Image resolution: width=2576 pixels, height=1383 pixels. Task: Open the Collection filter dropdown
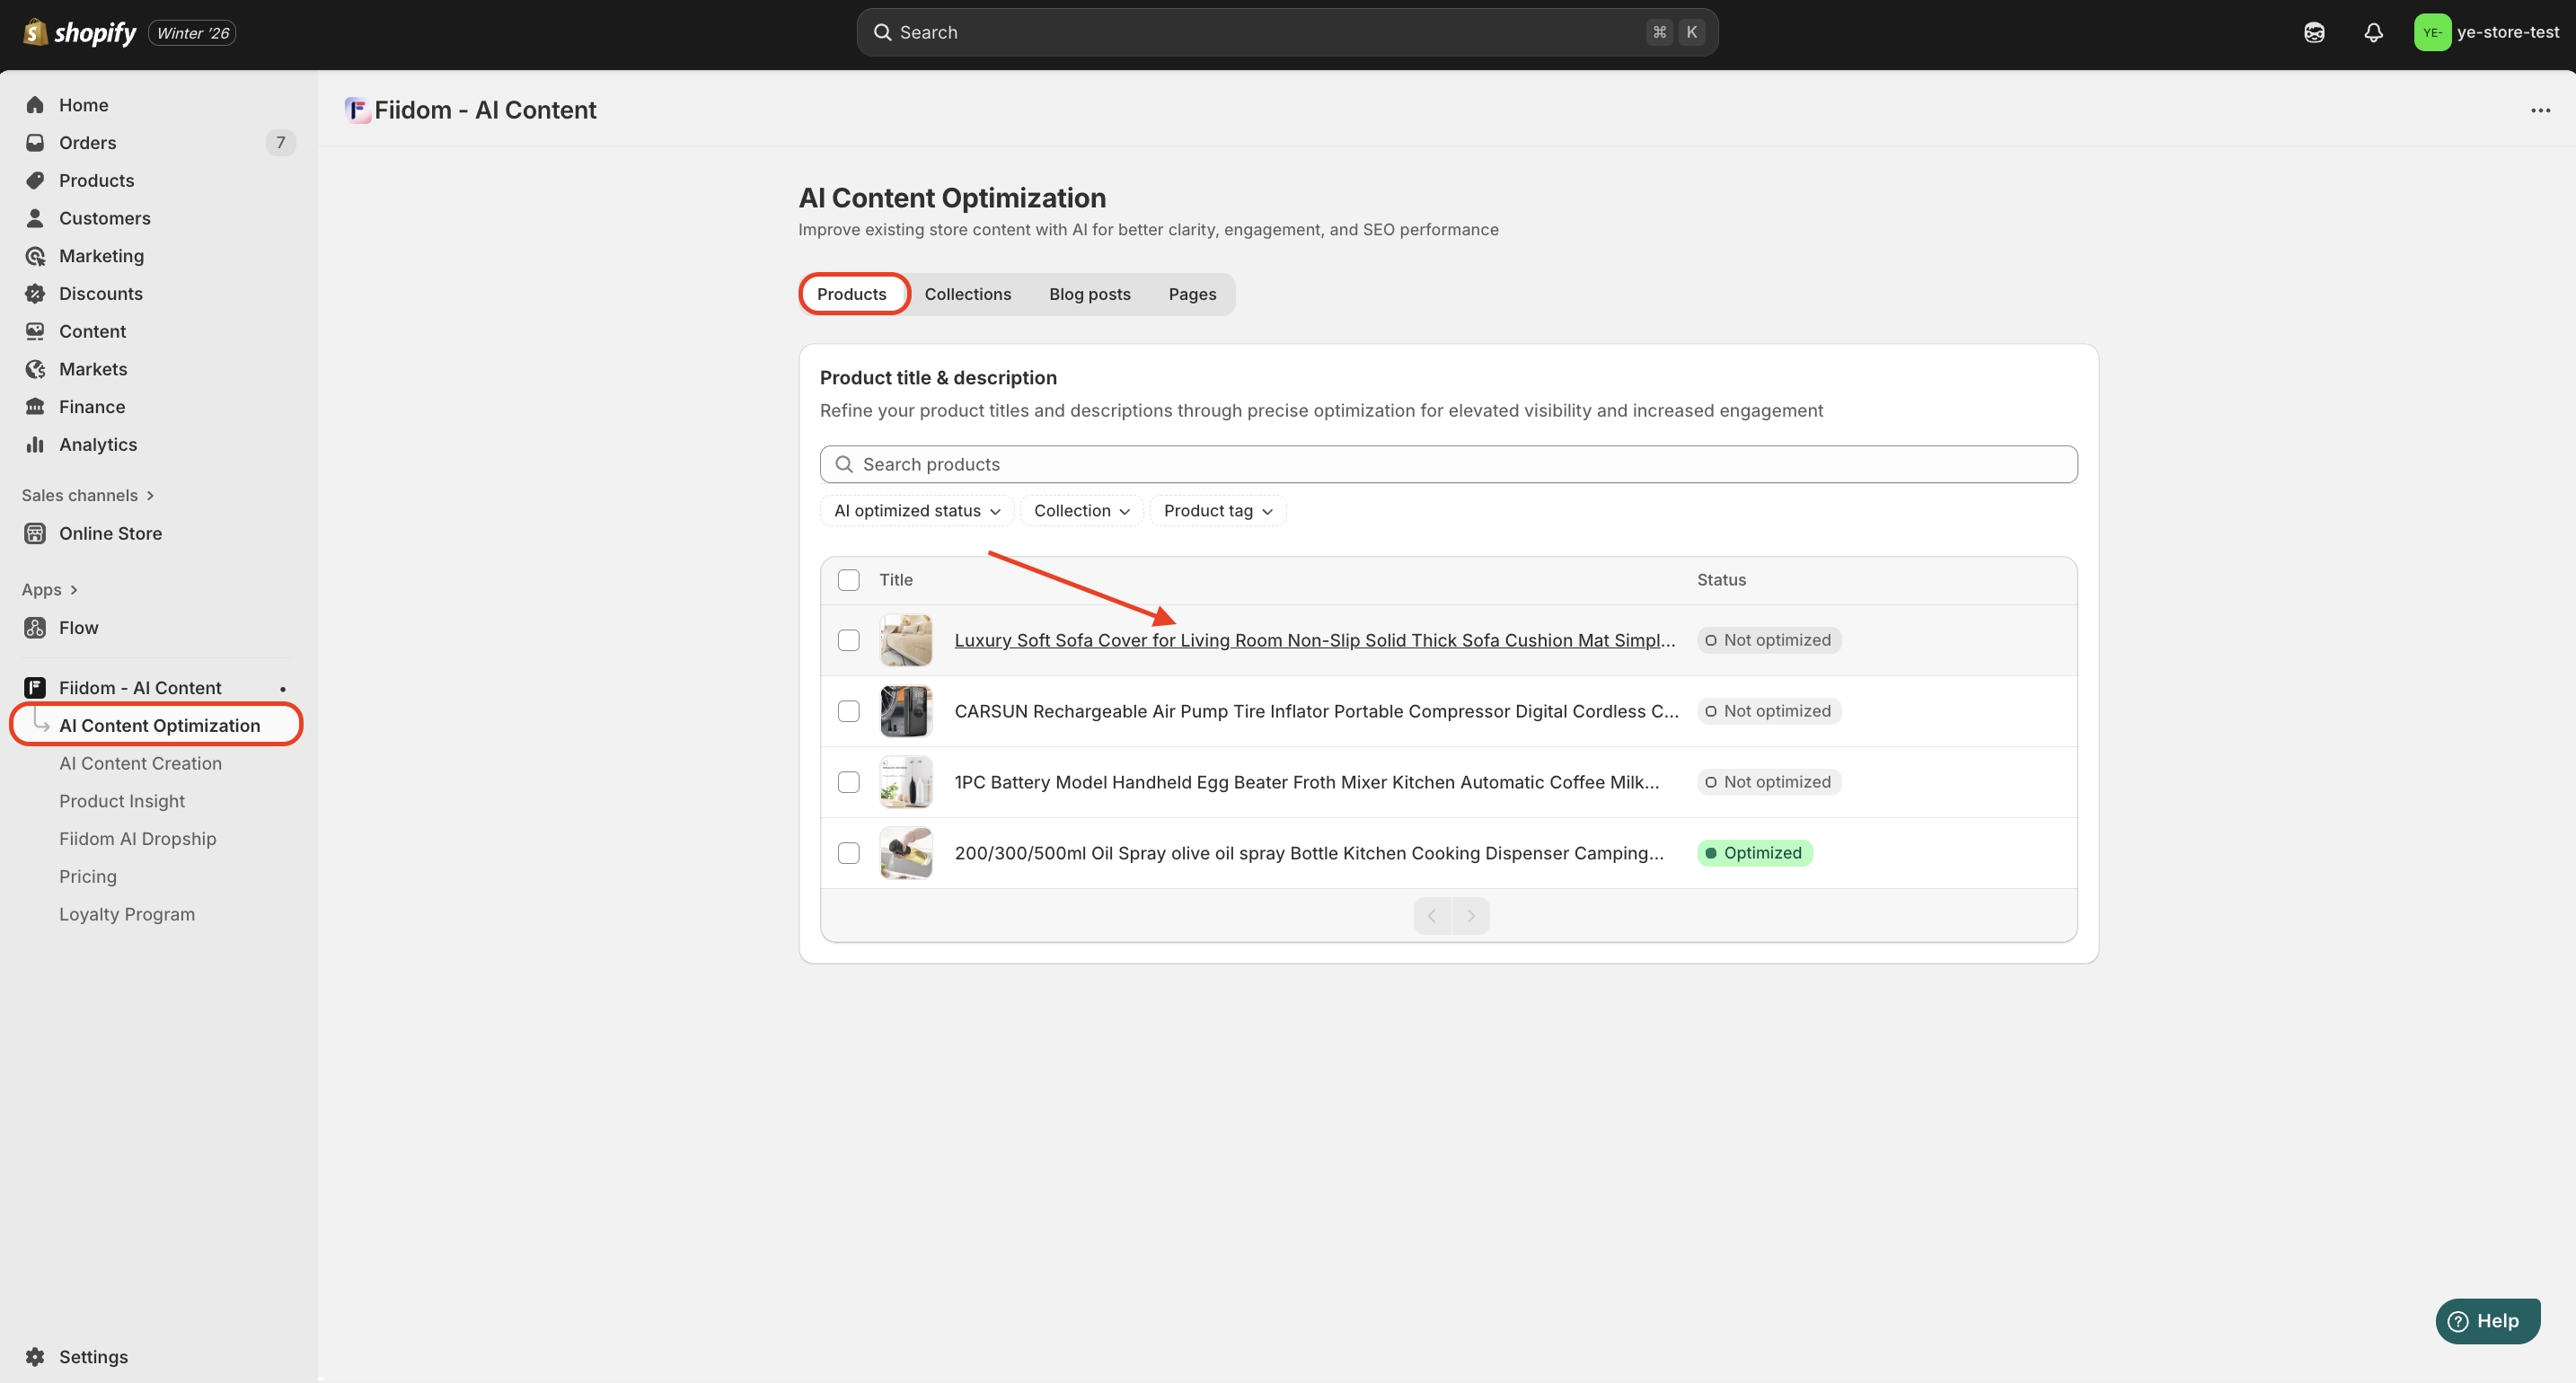1081,511
